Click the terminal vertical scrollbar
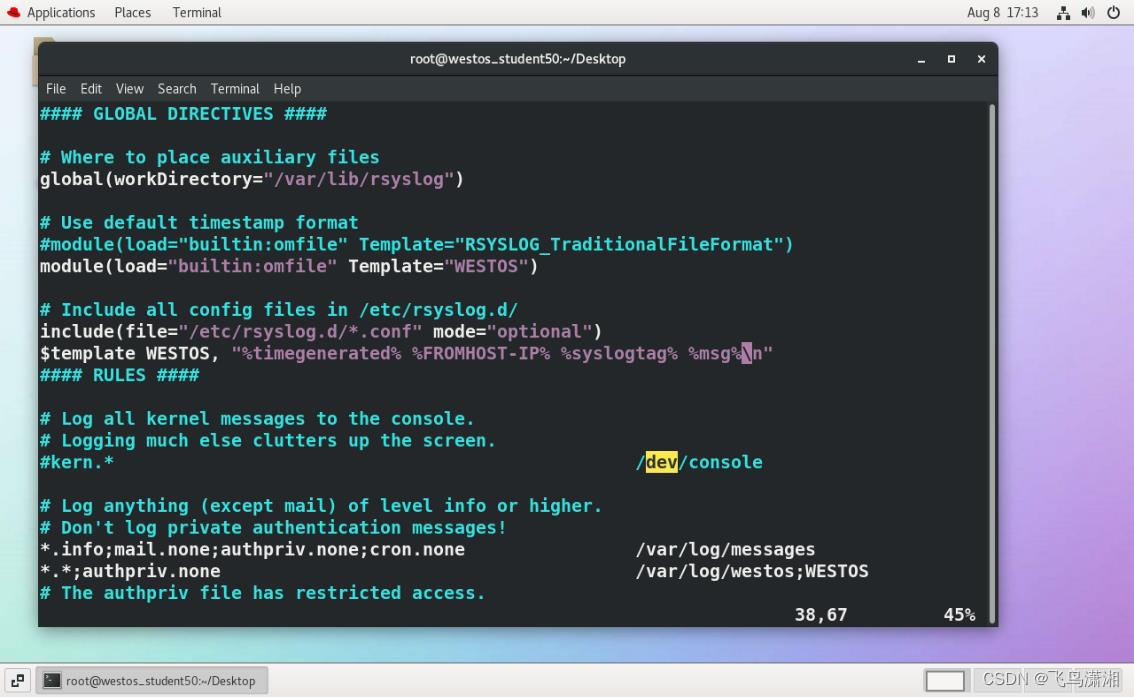The image size is (1134, 697). (x=992, y=364)
